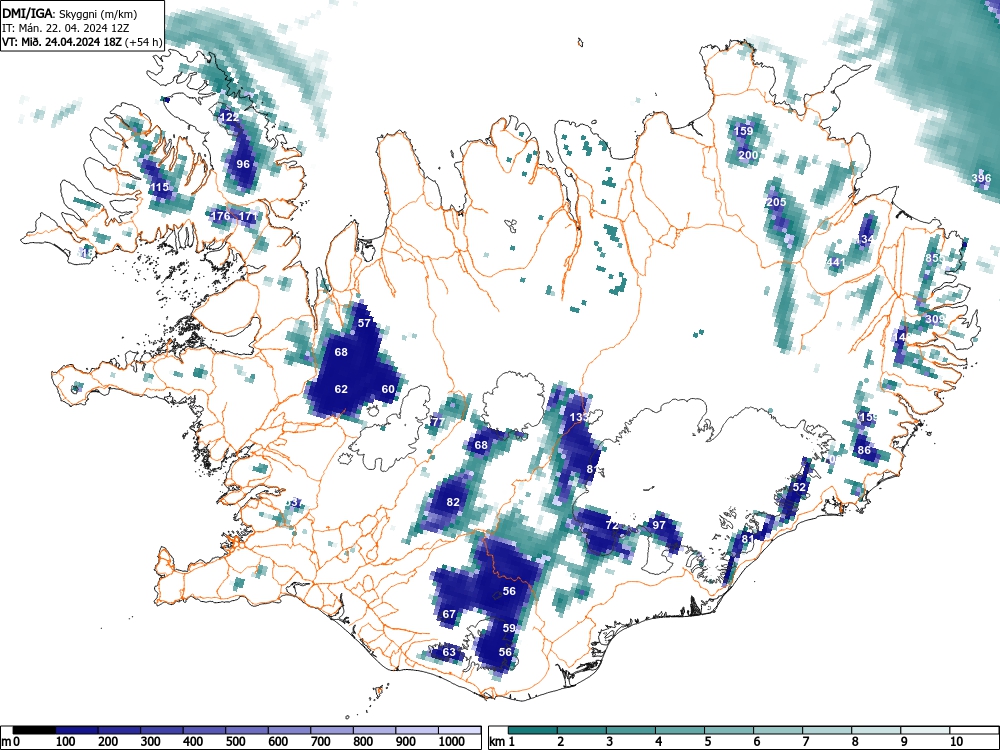Viewport: 1000px width, 750px height.
Task: Click the 96 visibility value in Westfjords
Action: coord(243,164)
